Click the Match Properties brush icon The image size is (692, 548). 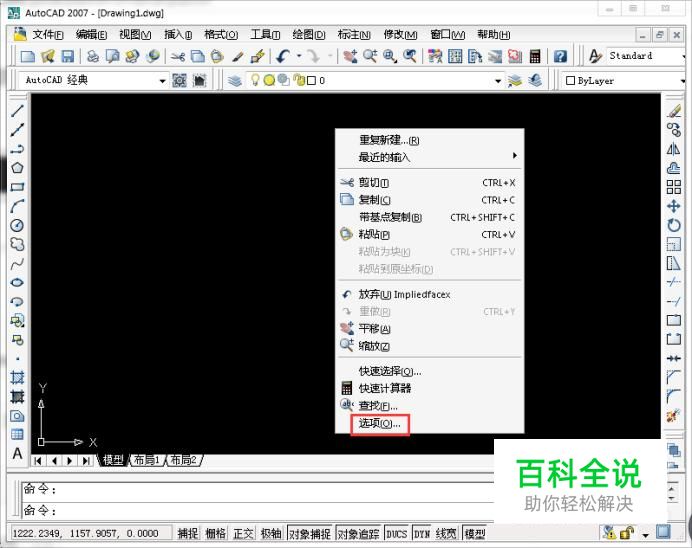coord(237,56)
